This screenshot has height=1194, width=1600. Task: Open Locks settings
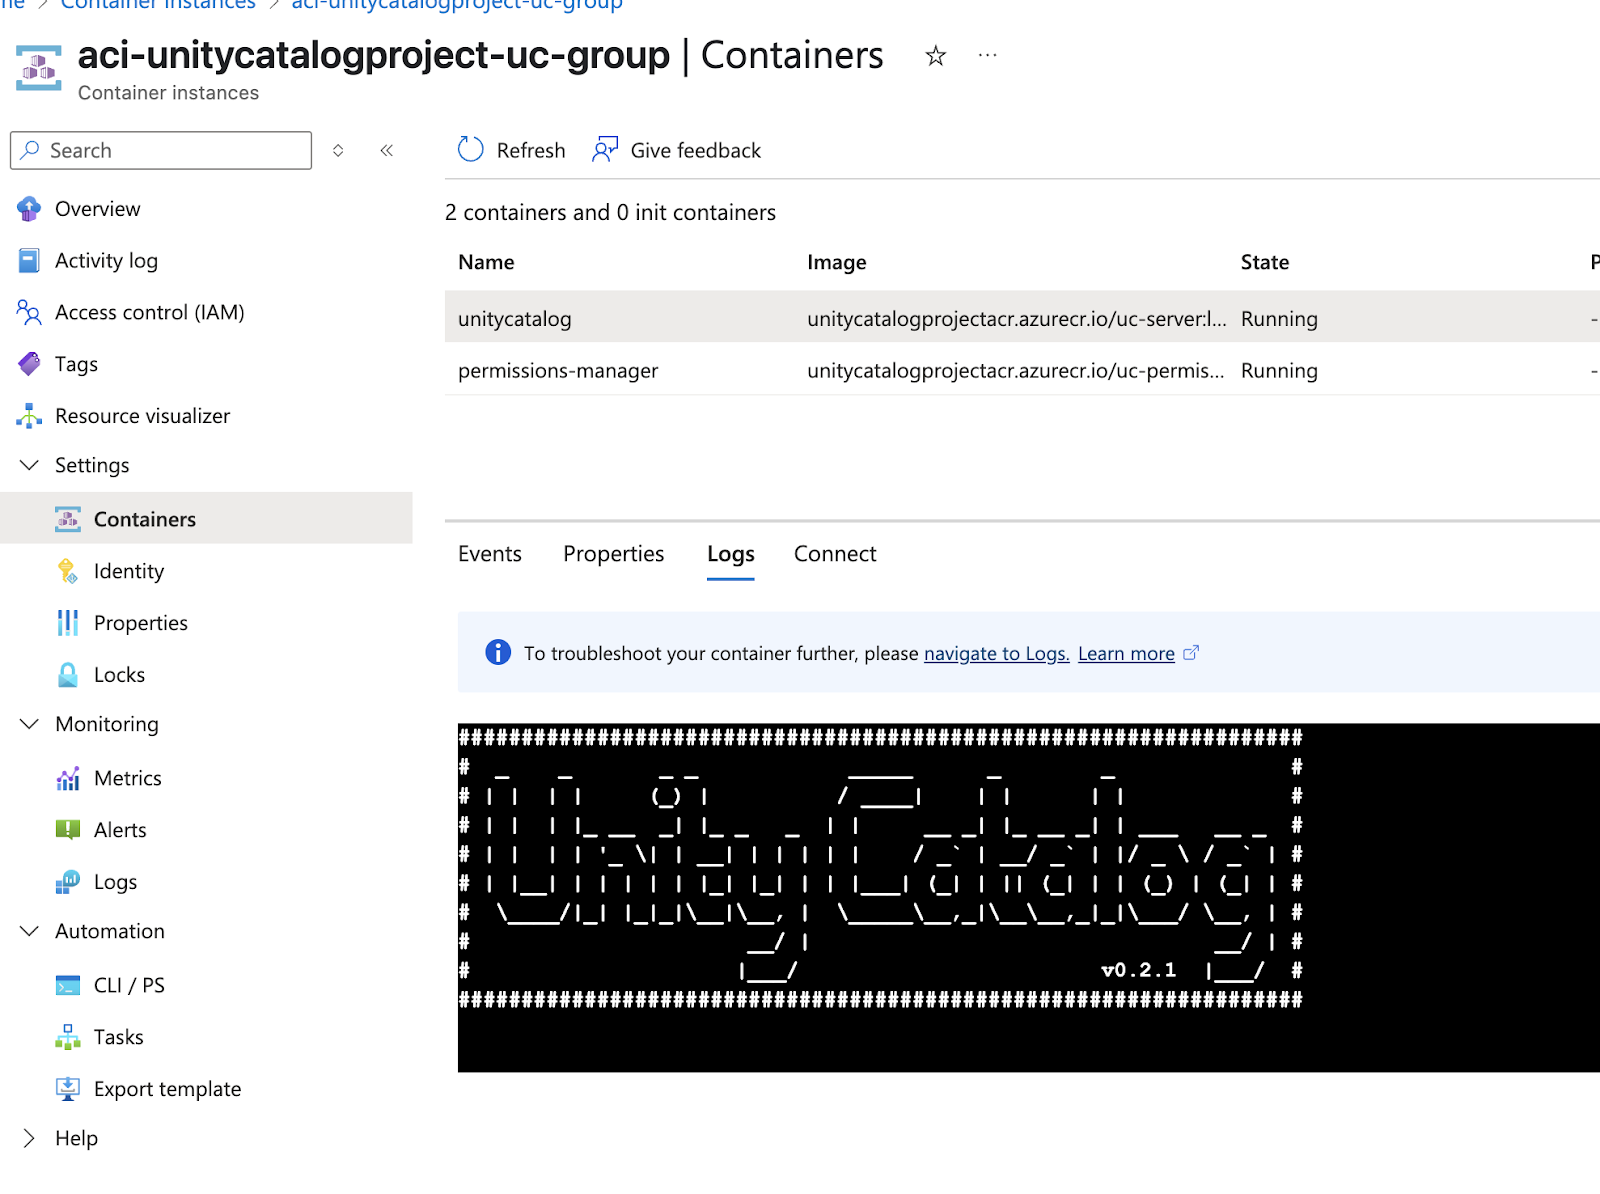(x=120, y=675)
